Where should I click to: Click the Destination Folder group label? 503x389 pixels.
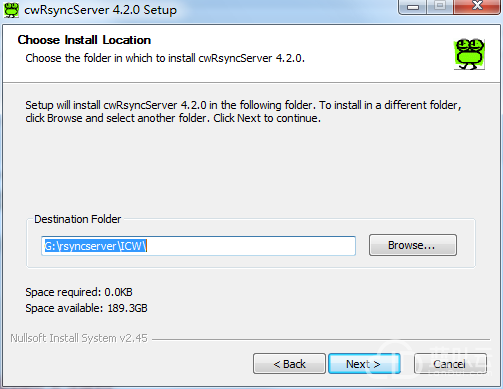78,219
